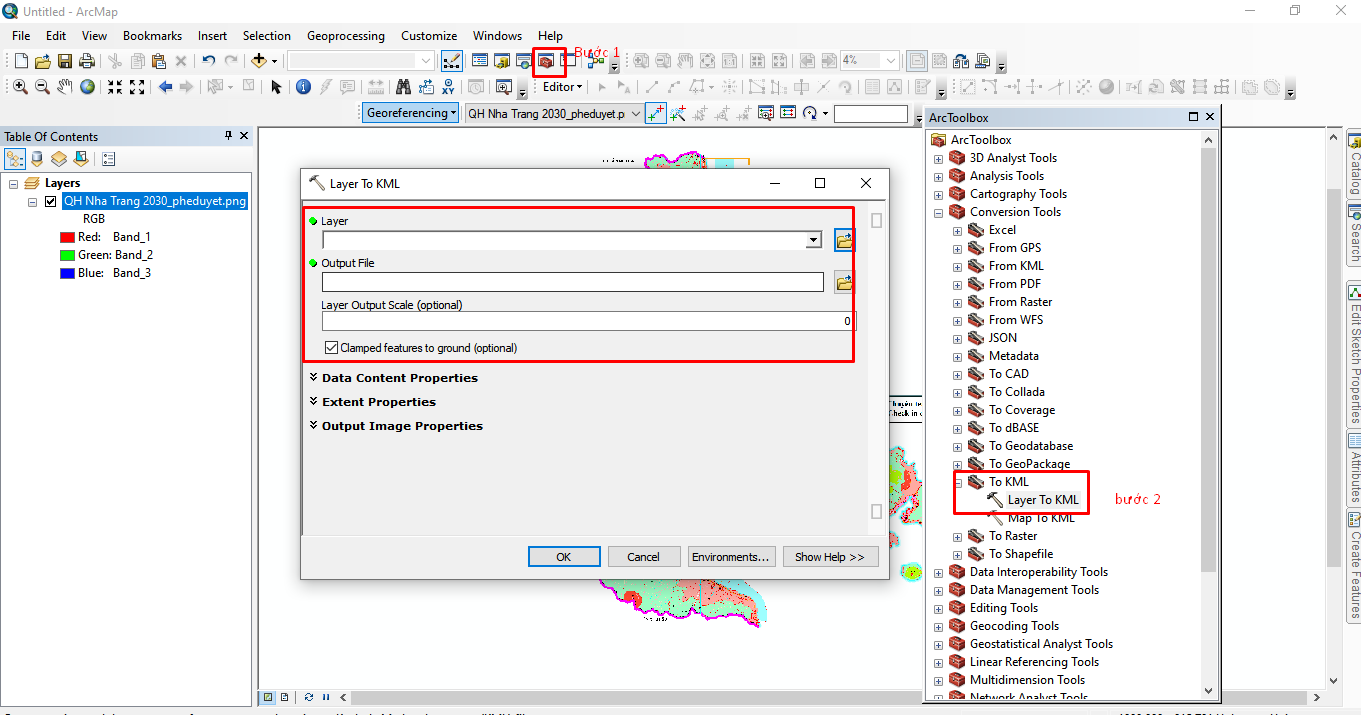Open the Bookmarks menu

[x=152, y=36]
